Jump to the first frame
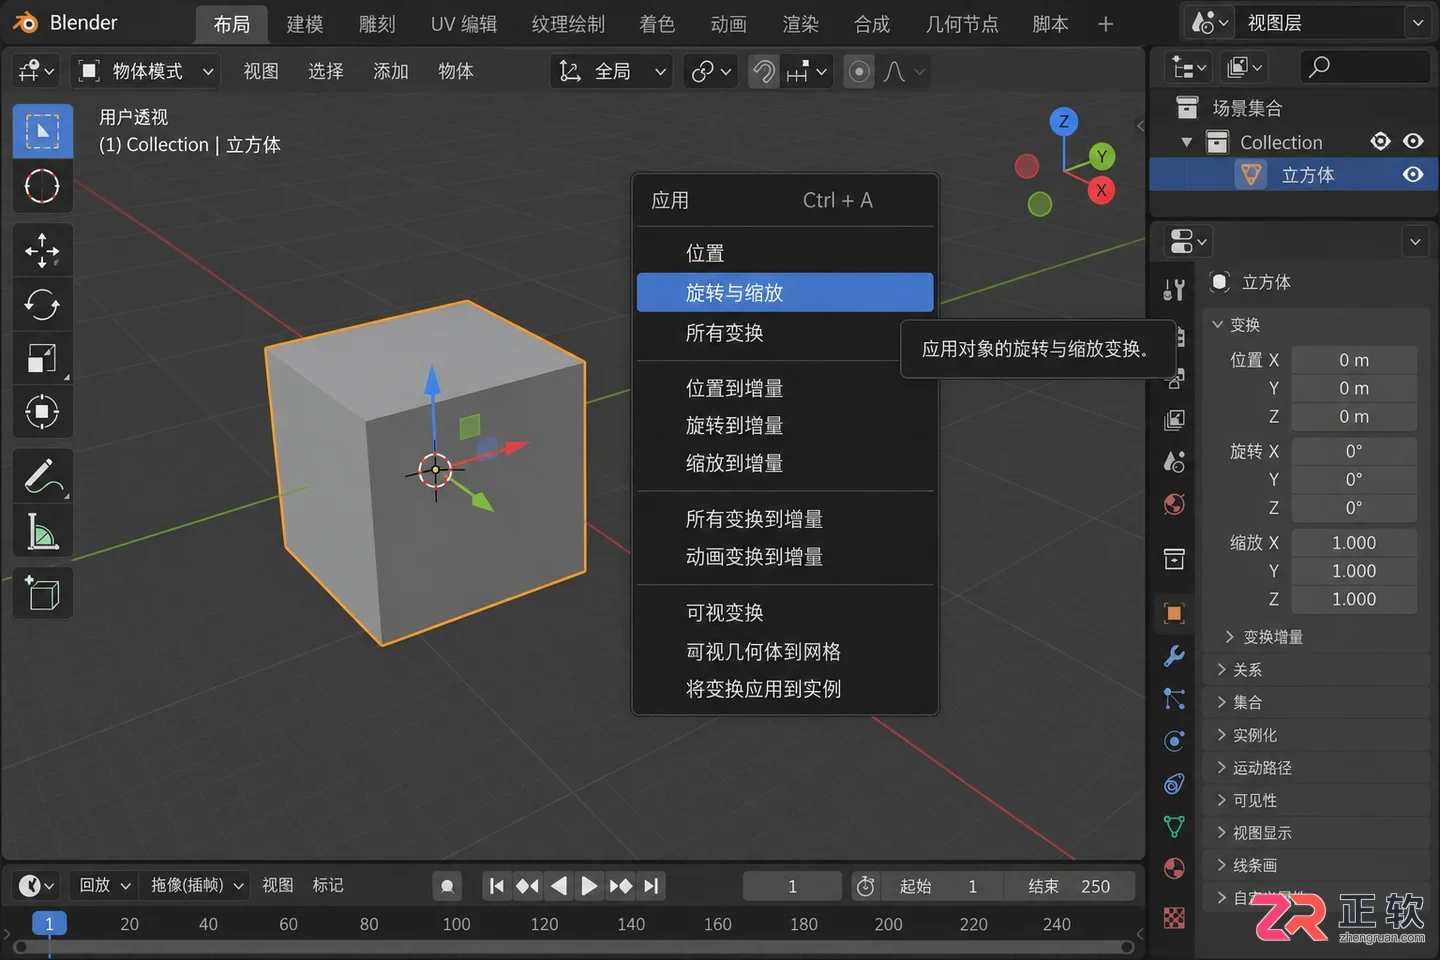 [497, 886]
